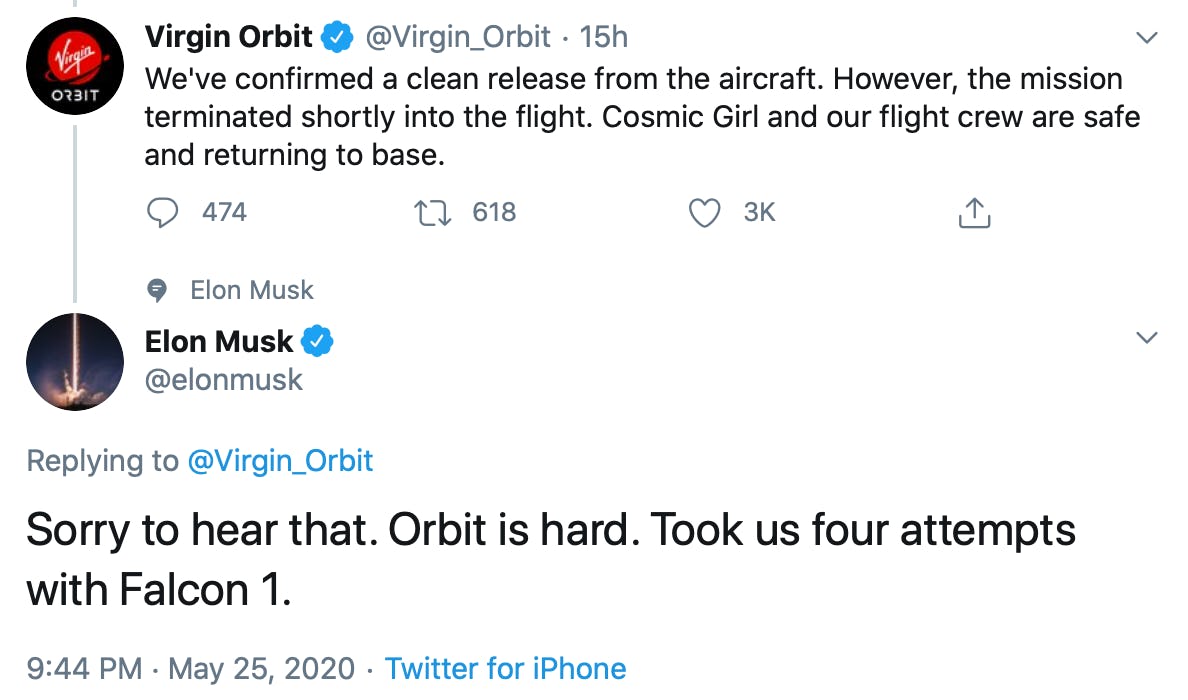Open Elon Musk's rocket launch avatar

[x=75, y=361]
